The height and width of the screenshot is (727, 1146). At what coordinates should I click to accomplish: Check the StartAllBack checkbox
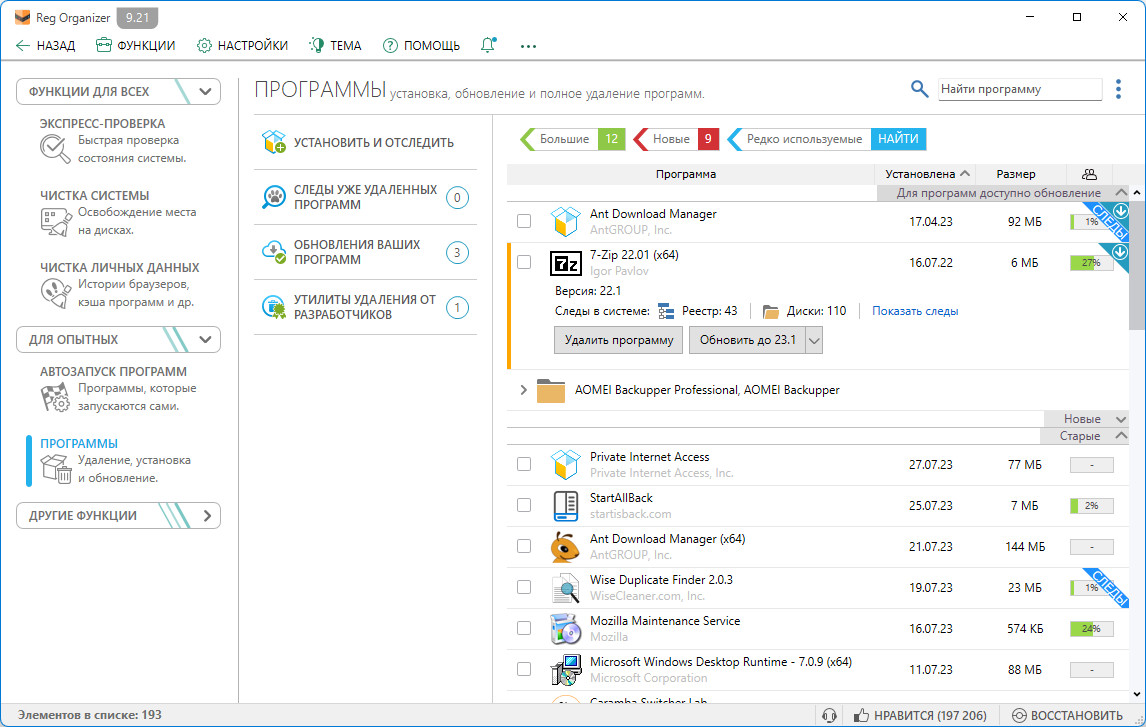pos(524,506)
